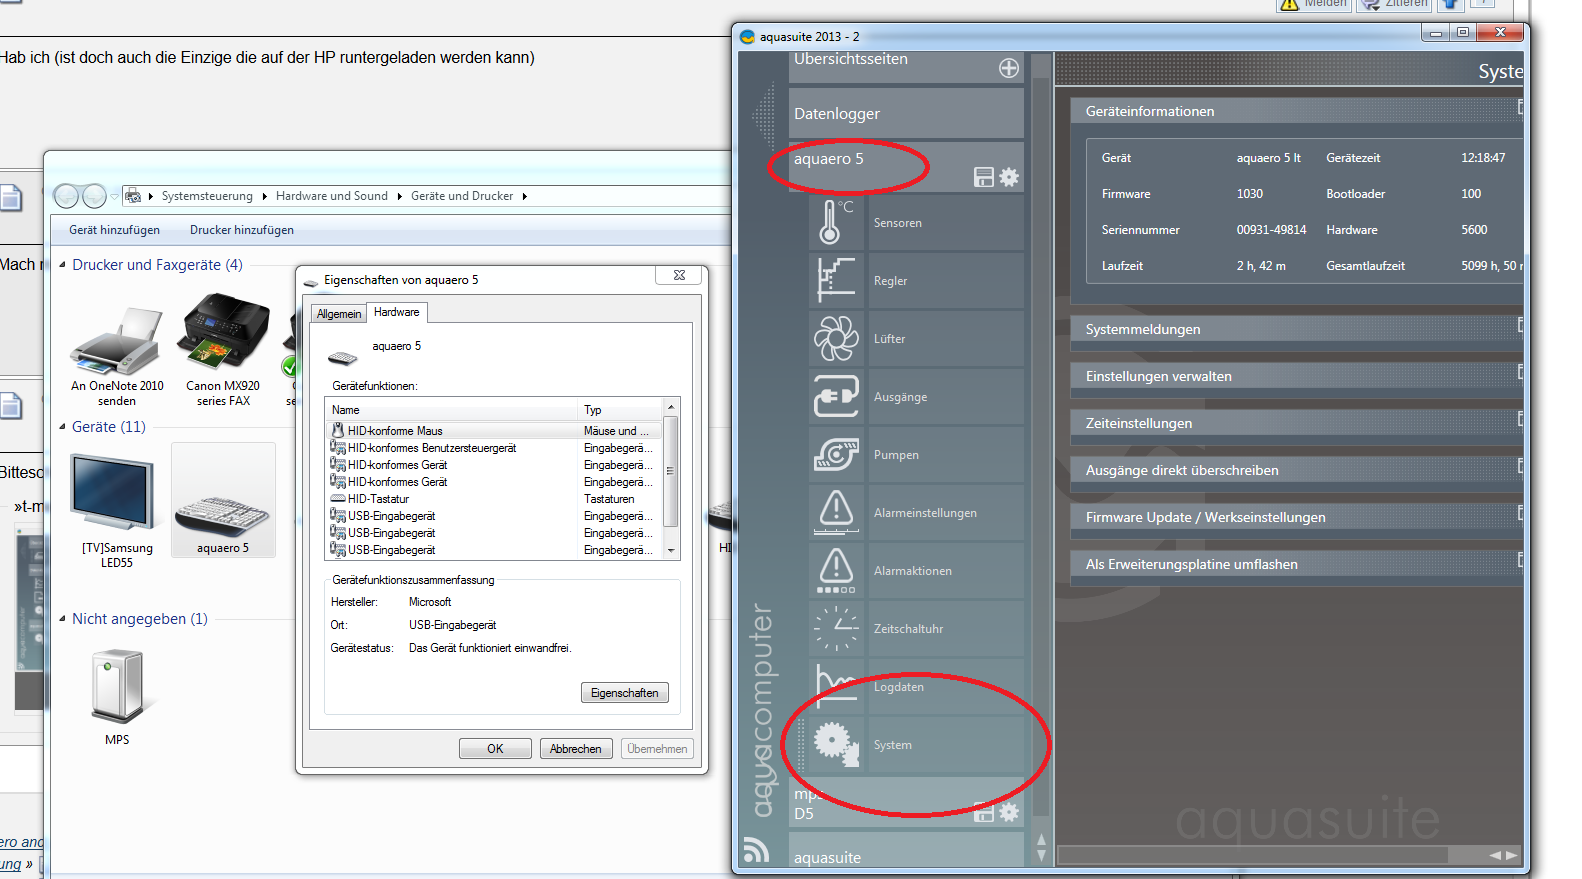Select HID-Tastatur in the device list
Screen dimensions: 1582x879
(379, 499)
